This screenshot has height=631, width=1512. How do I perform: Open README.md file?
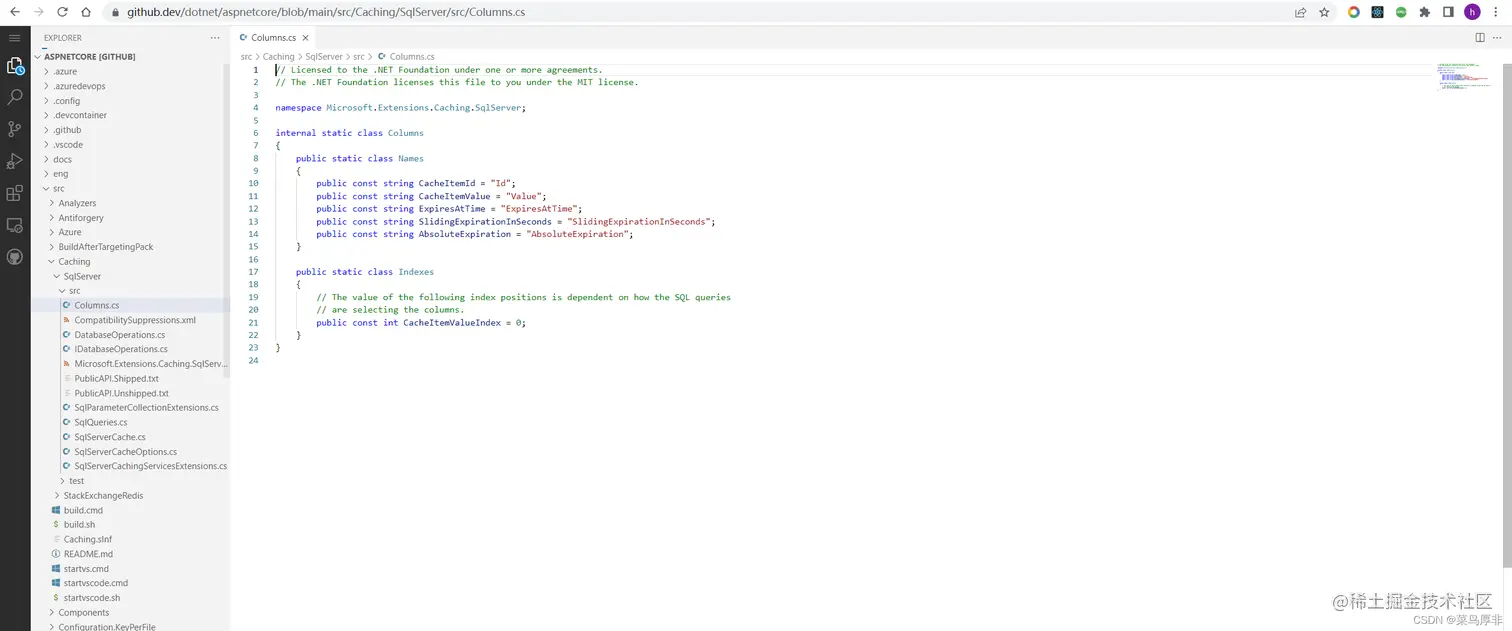coord(131,554)
